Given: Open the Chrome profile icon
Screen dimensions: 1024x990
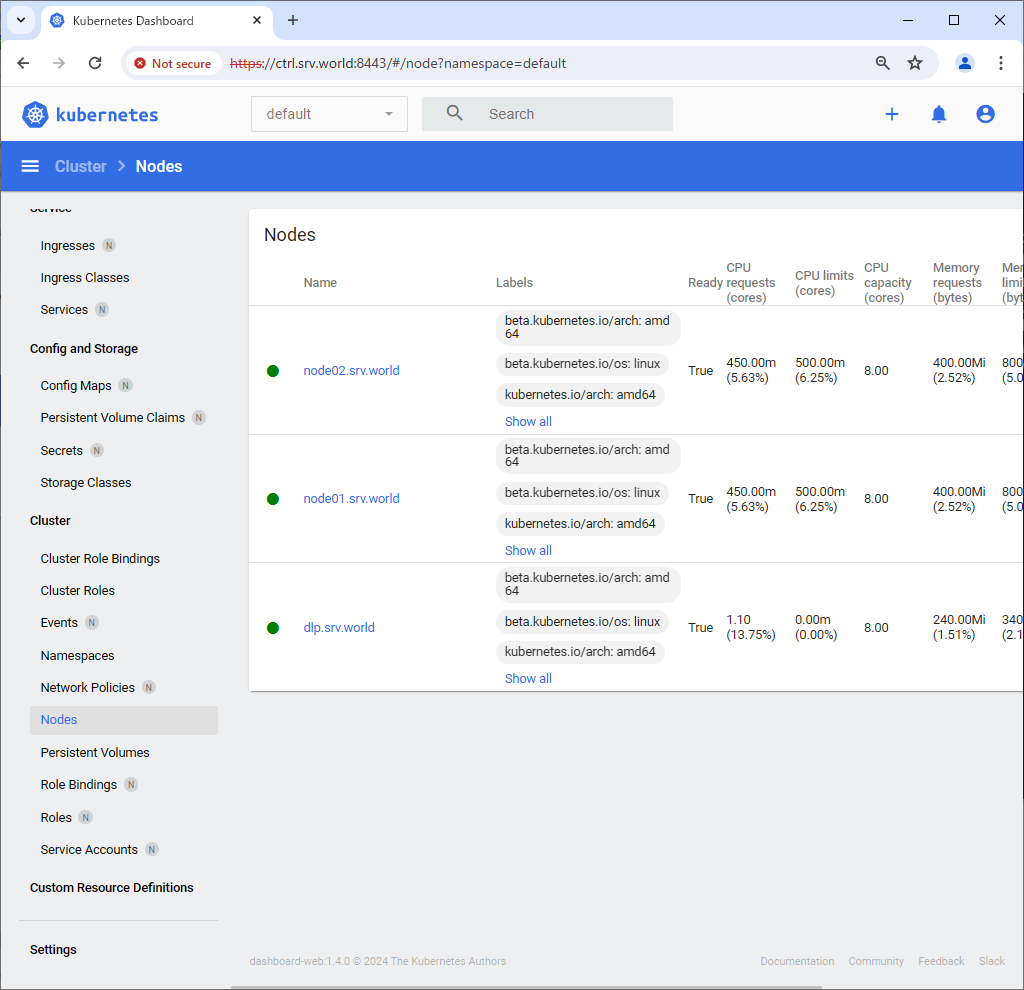Looking at the screenshot, I should tap(965, 63).
